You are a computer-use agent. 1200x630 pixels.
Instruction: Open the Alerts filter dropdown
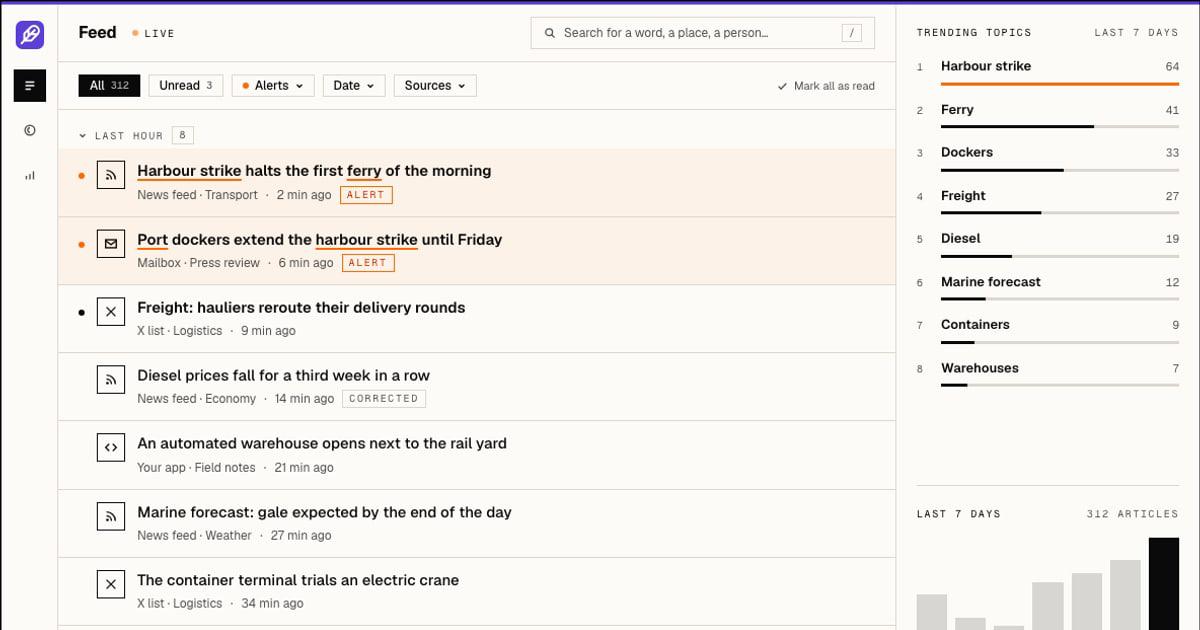click(273, 86)
